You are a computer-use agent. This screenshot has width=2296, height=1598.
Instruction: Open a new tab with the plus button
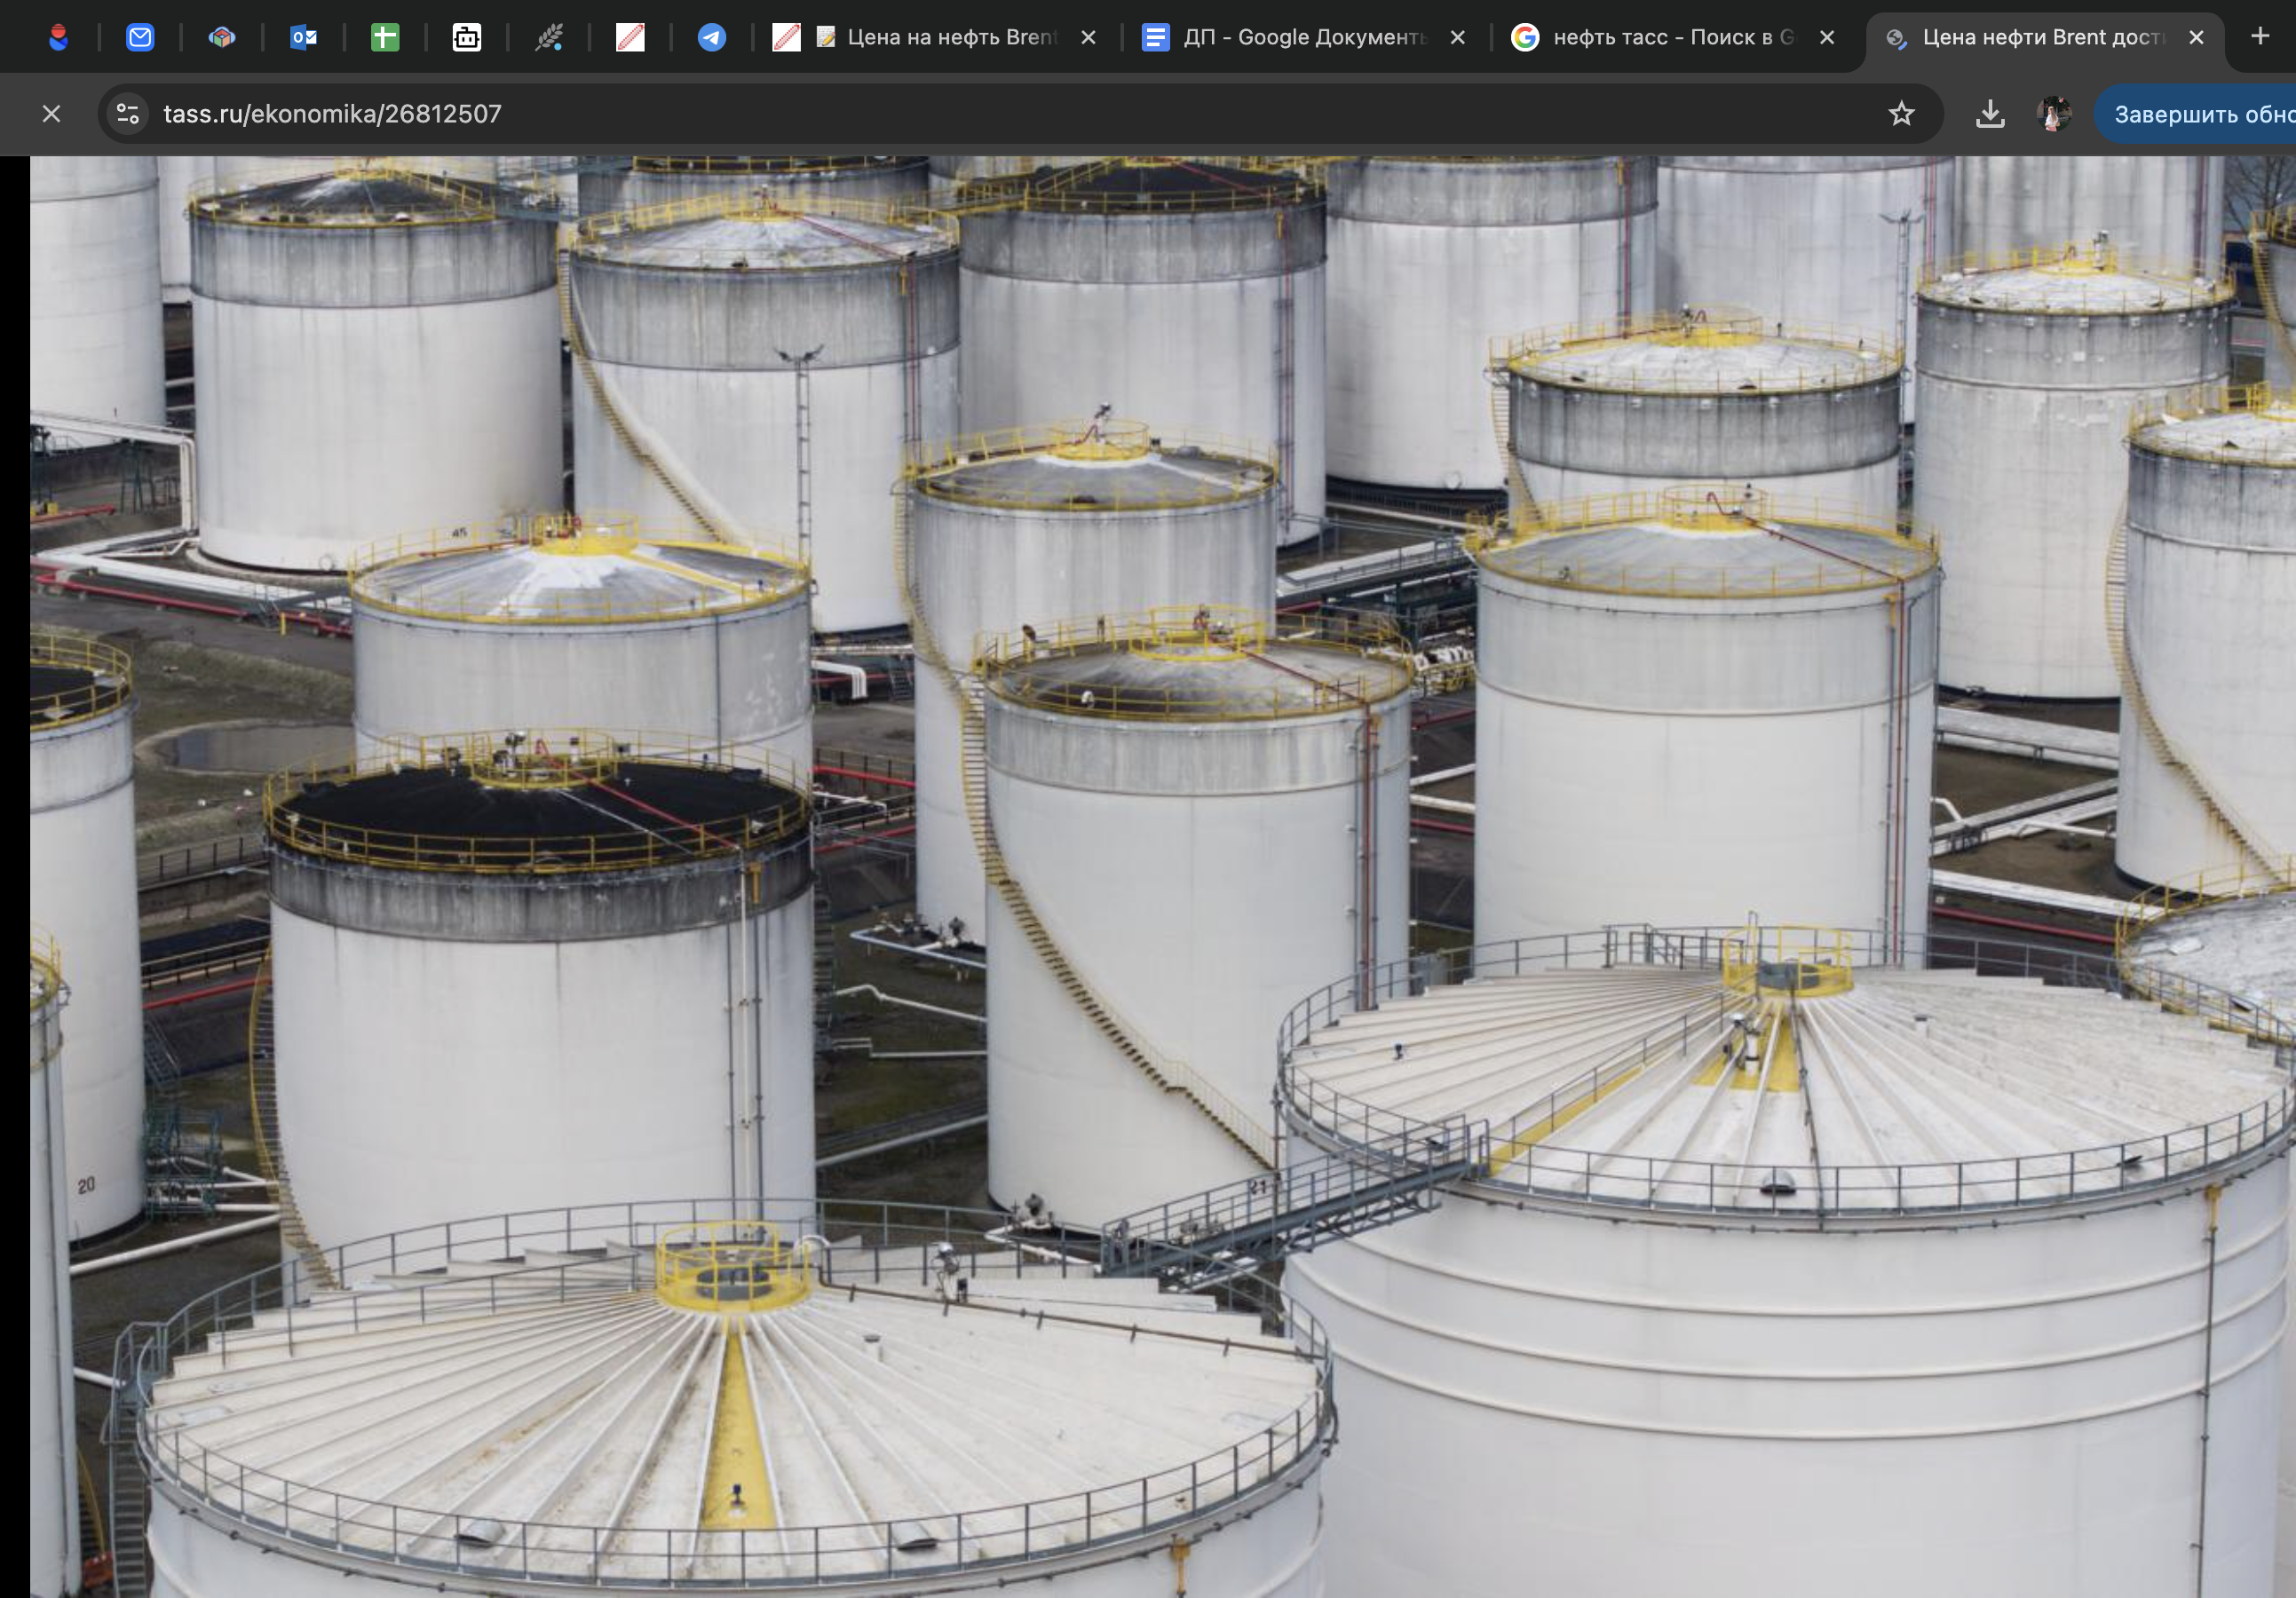click(2259, 36)
